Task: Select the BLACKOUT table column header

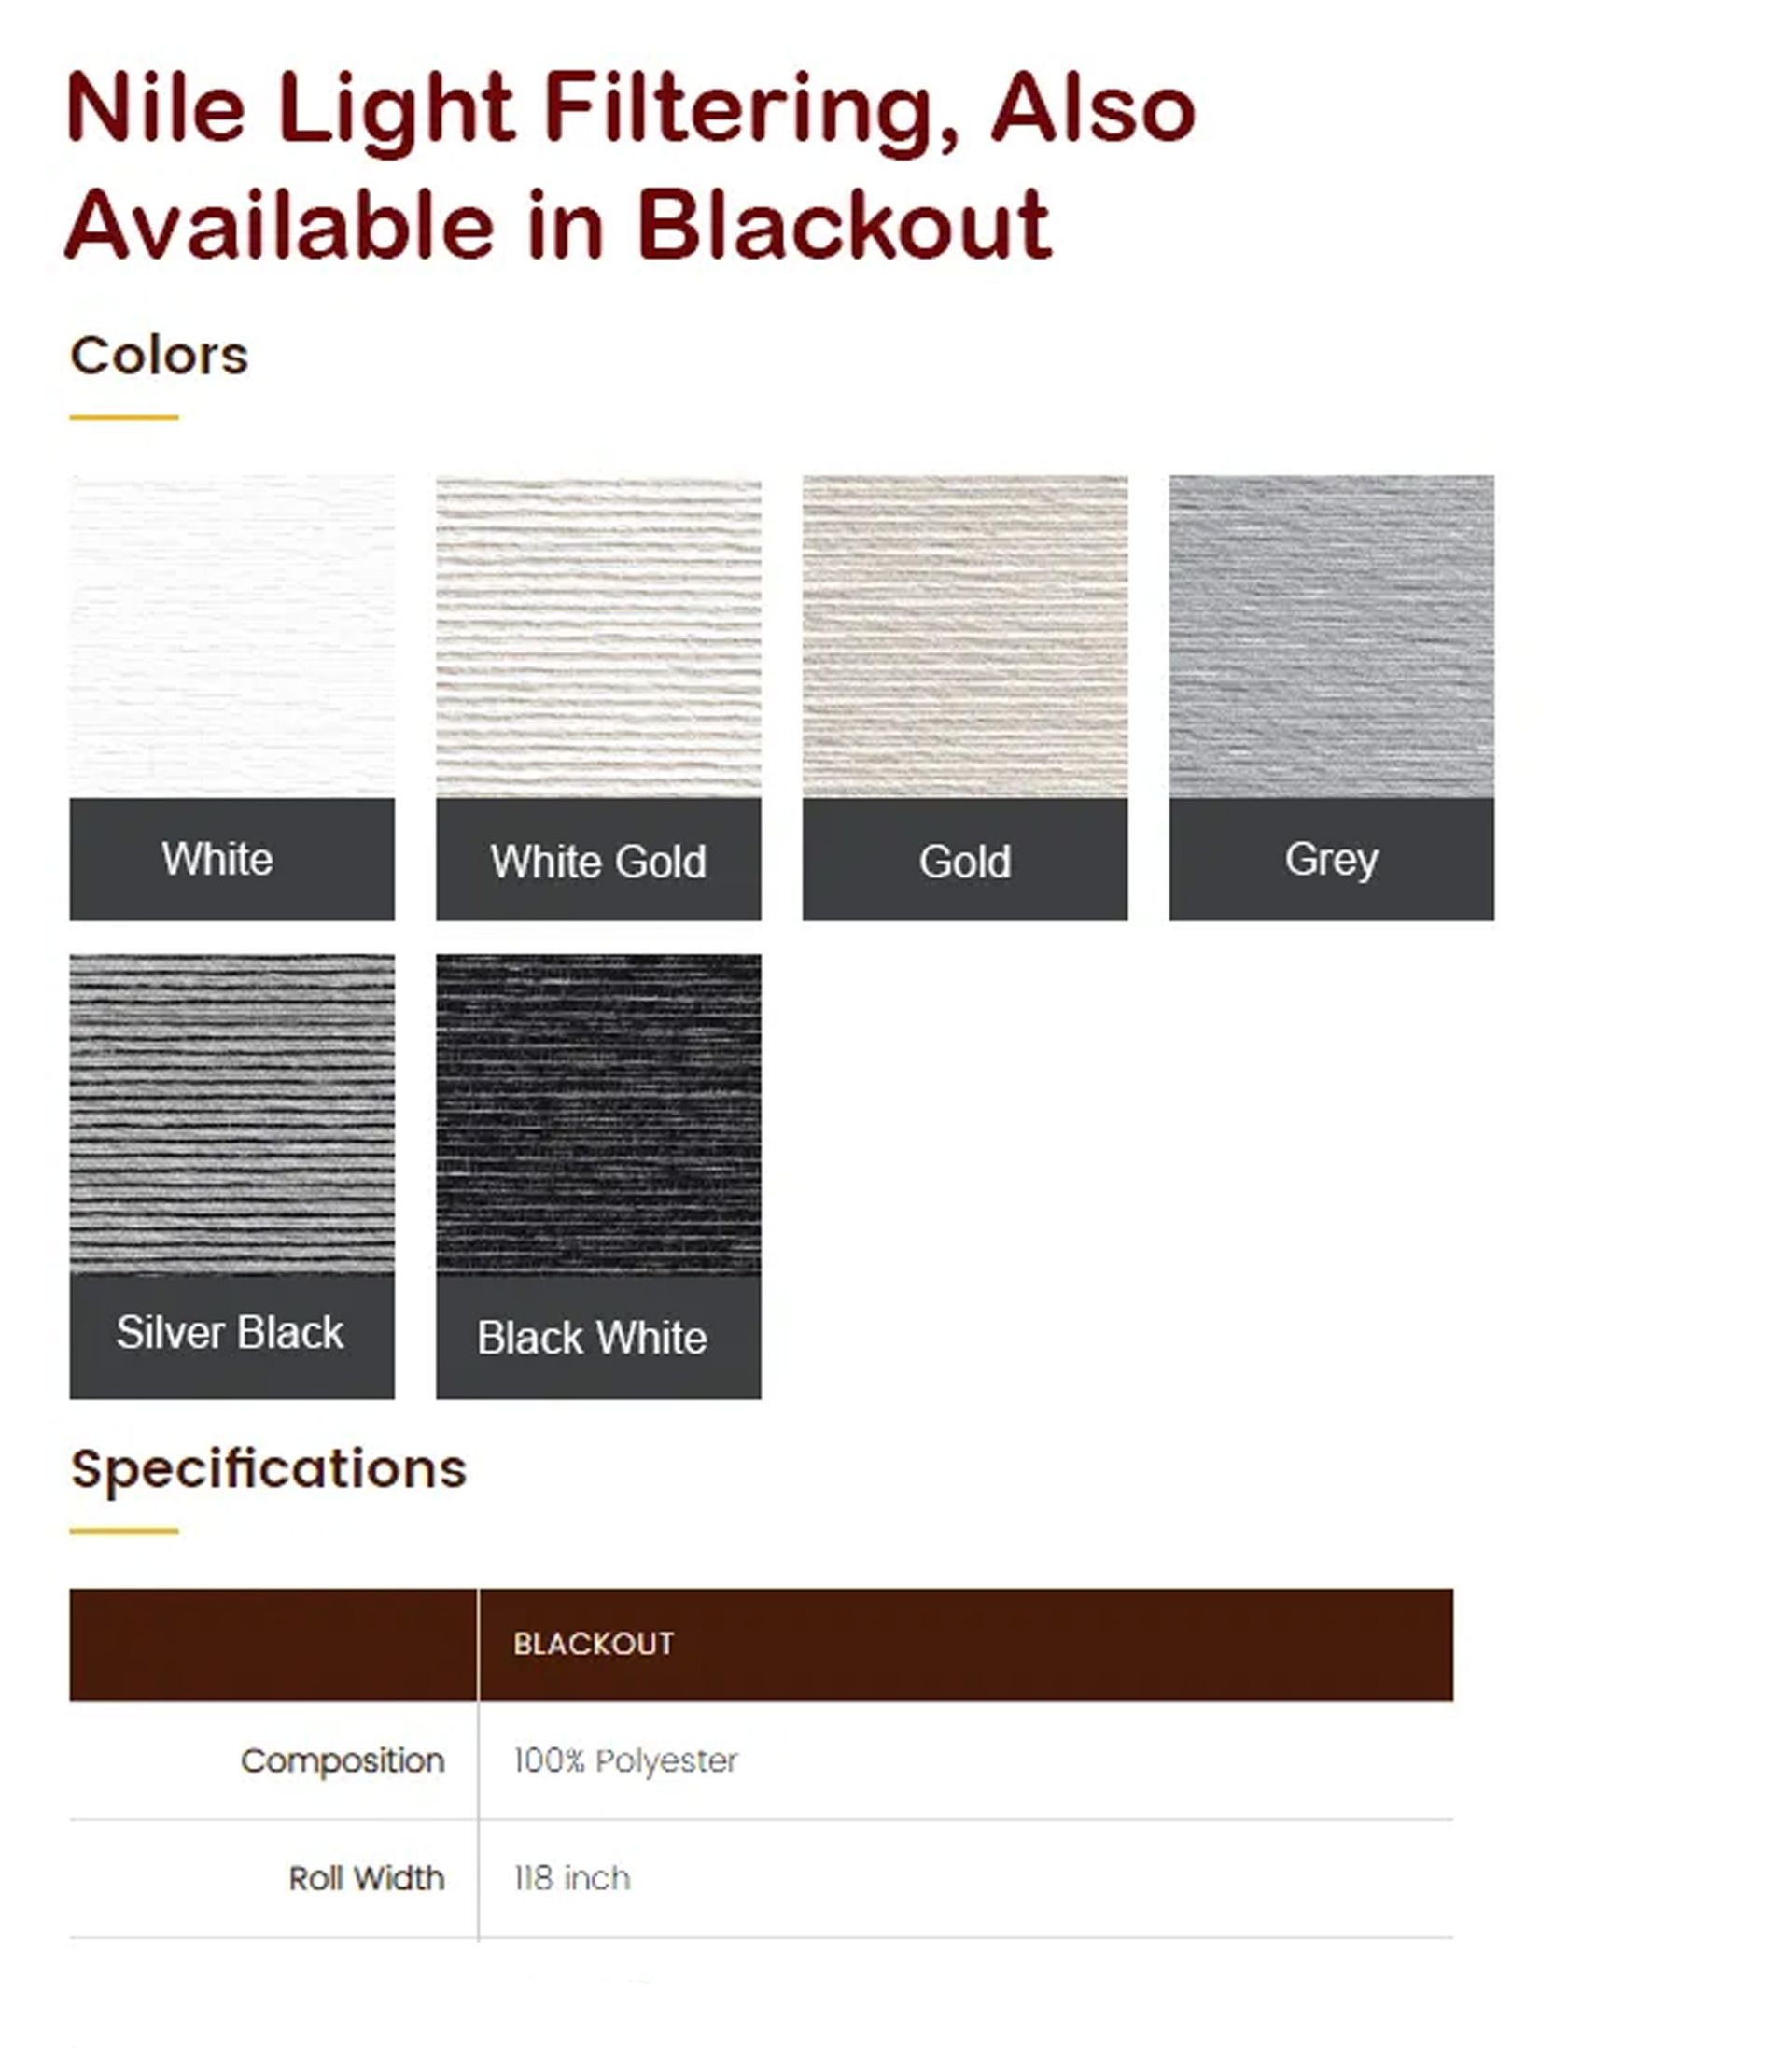Action: tap(594, 1644)
